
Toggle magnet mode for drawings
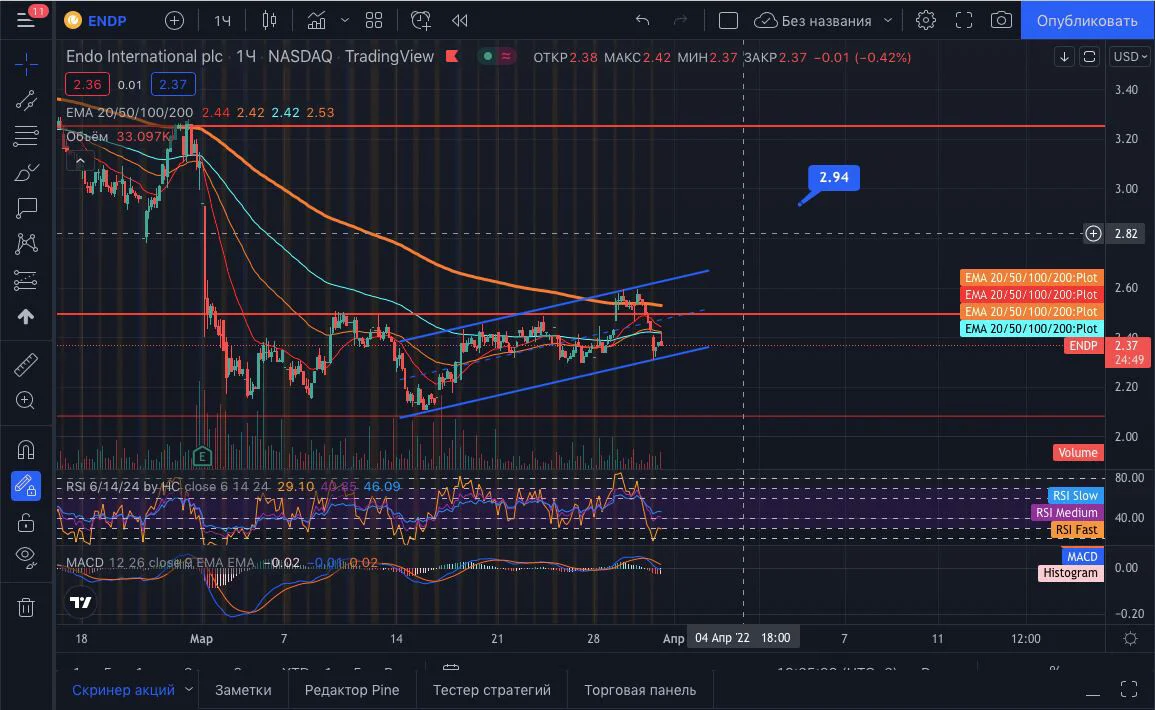(26, 449)
